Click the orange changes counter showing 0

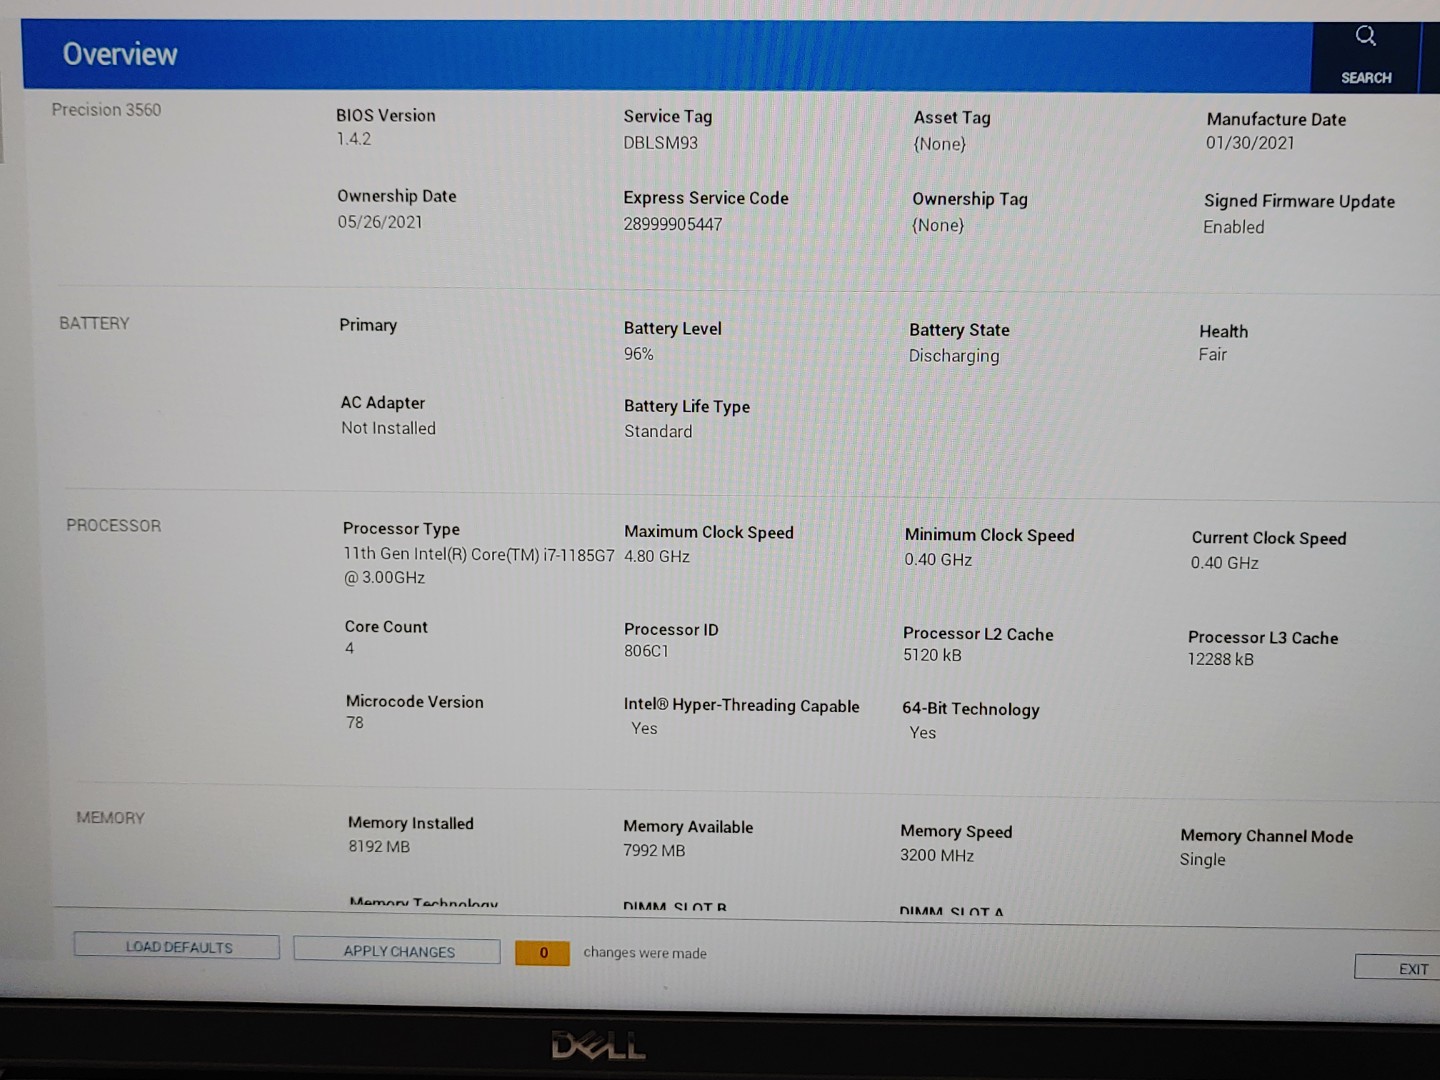(x=542, y=953)
